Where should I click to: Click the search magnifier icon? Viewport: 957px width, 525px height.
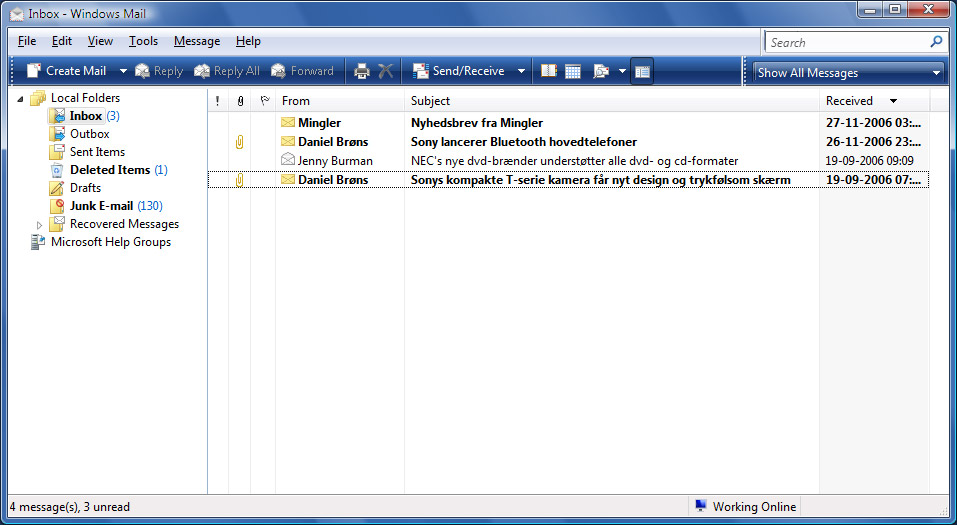[x=936, y=42]
